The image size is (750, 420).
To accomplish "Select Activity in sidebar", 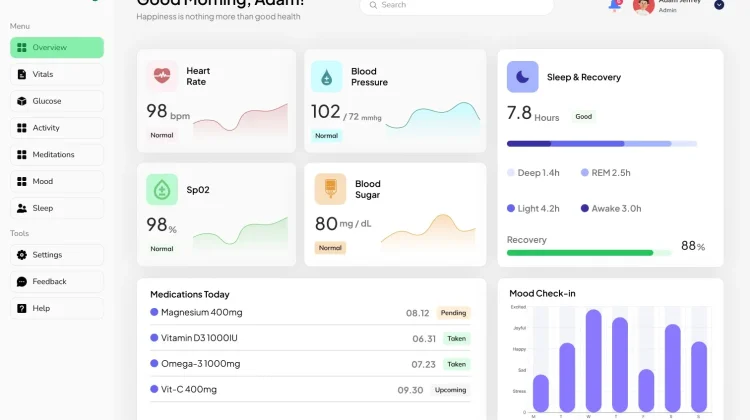I will click(57, 128).
